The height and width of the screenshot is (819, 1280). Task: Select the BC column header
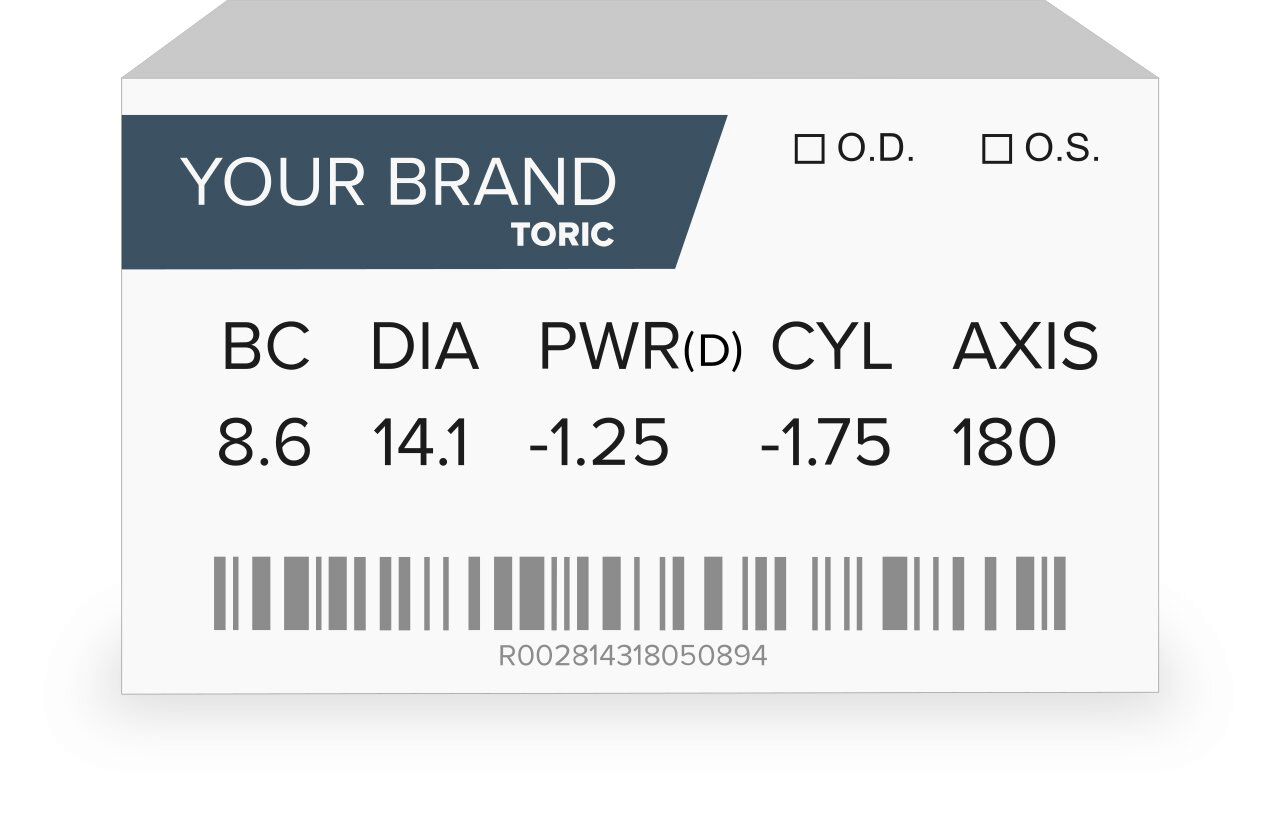pyautogui.click(x=266, y=347)
